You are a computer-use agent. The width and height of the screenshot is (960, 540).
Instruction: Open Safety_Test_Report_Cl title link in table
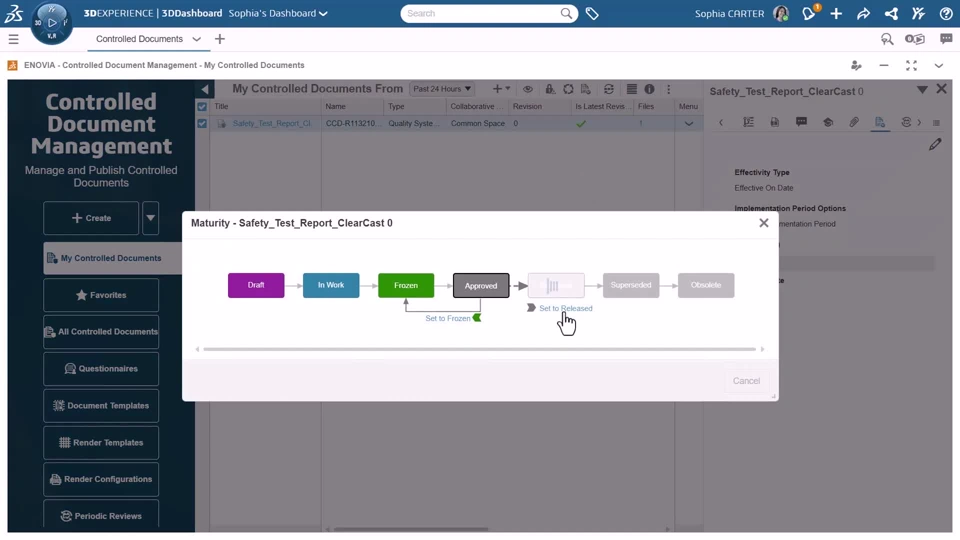[x=272, y=124]
